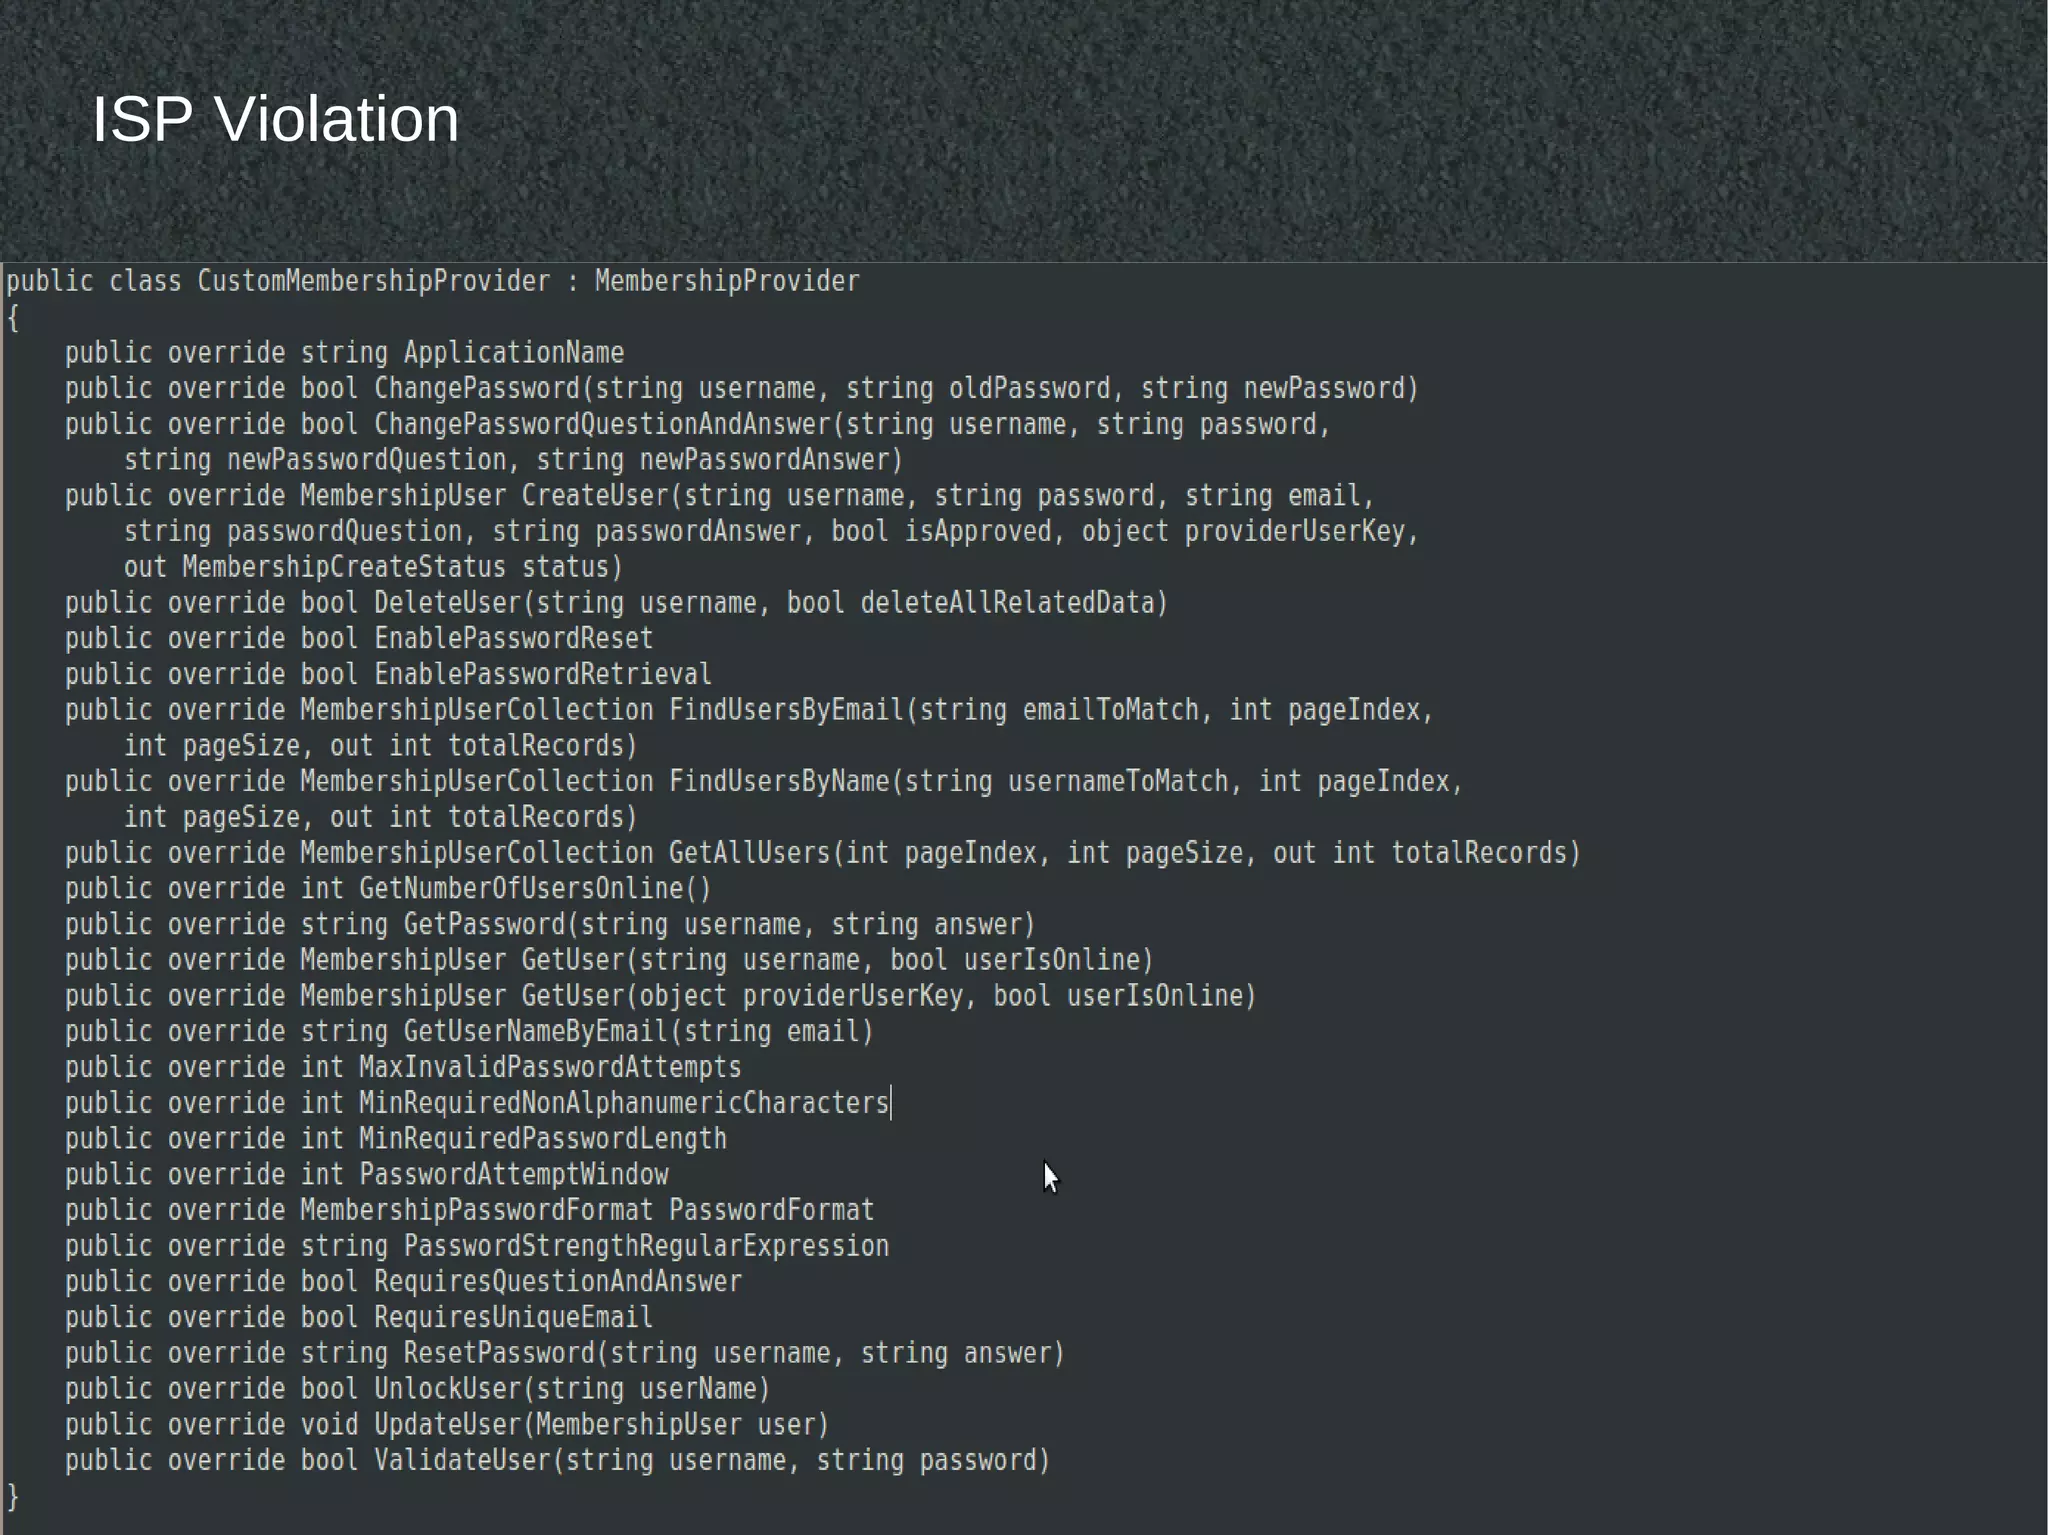
Task: Click the ValidateUser method line
Action: tap(558, 1461)
